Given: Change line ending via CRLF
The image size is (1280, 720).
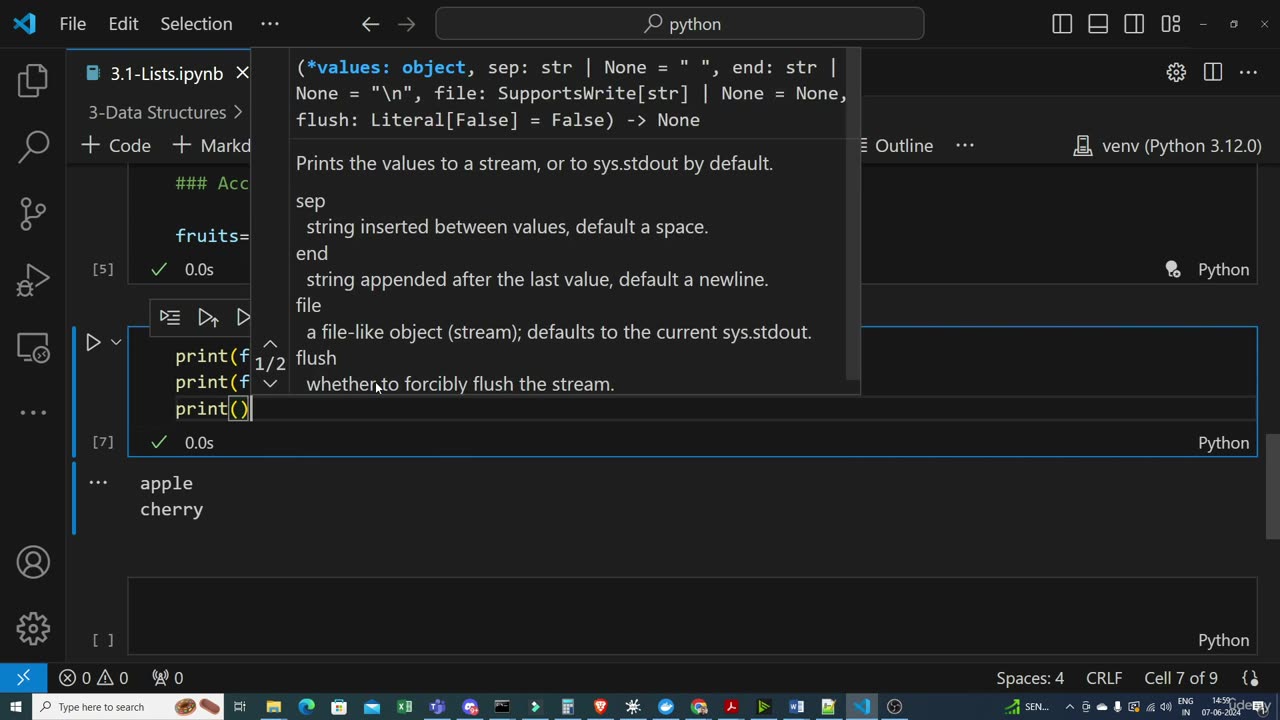Looking at the screenshot, I should click(x=1104, y=678).
